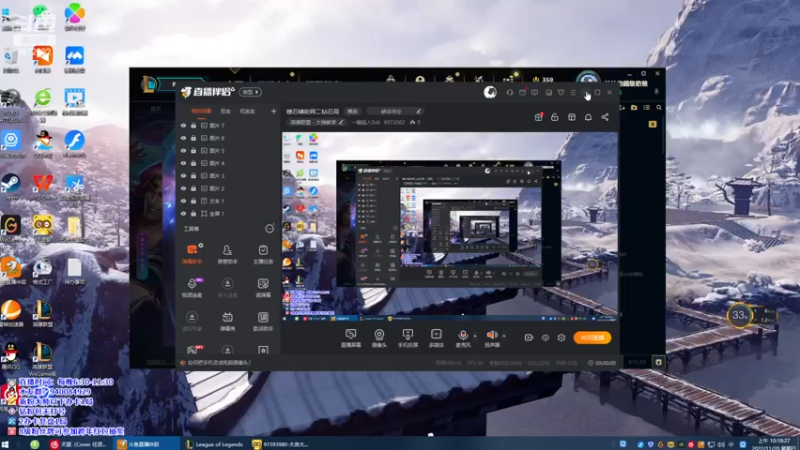Hide the 文本 1 layer

[183, 201]
